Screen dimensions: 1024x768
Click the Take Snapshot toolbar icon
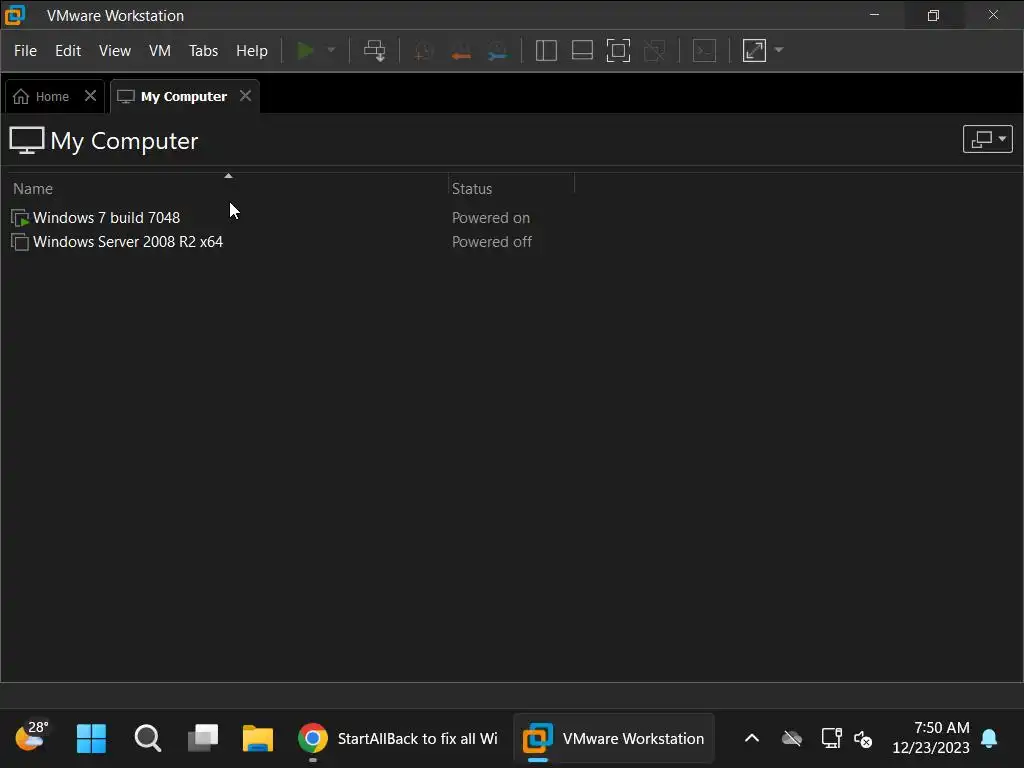pyautogui.click(x=424, y=51)
